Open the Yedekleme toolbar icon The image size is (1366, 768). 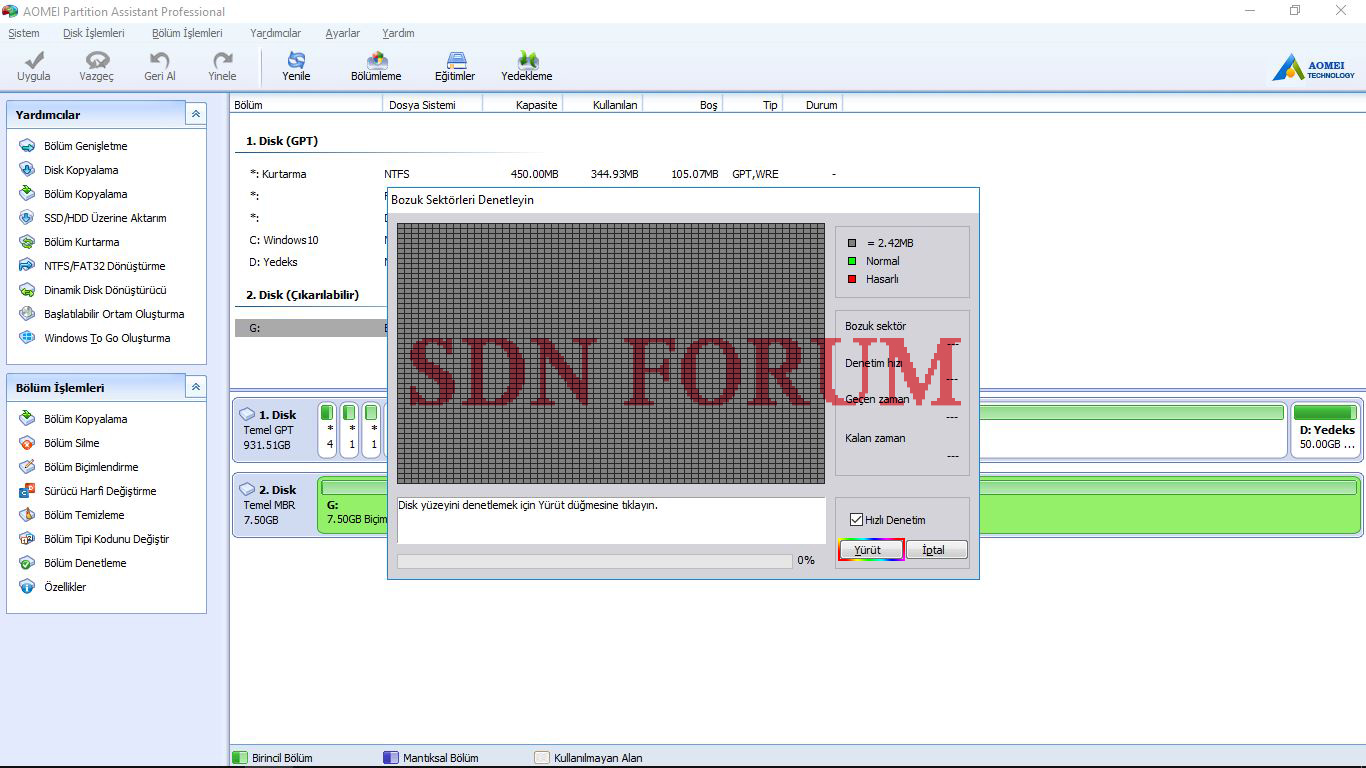point(526,62)
